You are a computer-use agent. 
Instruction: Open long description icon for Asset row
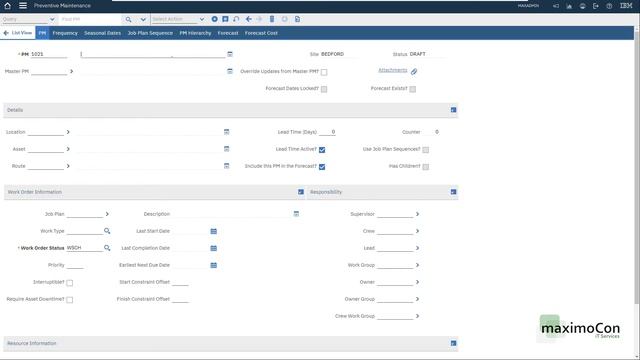click(x=227, y=149)
